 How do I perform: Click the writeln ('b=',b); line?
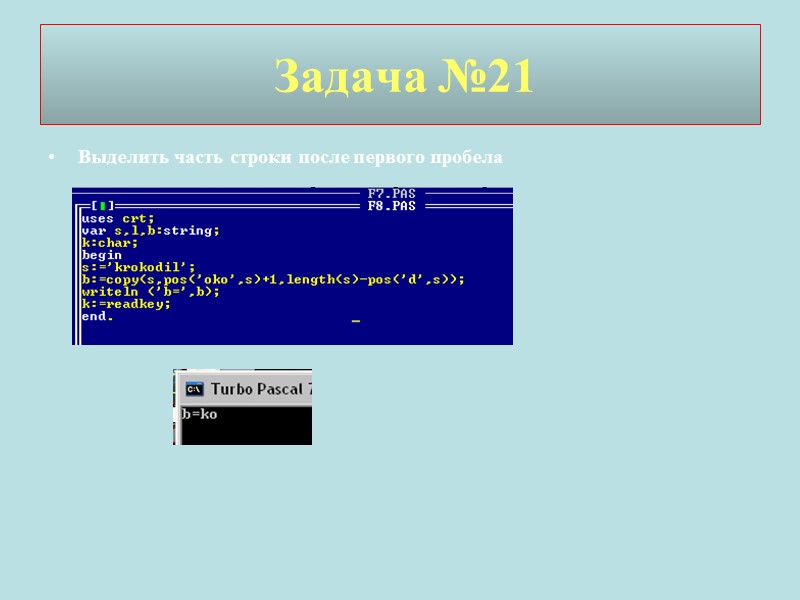coord(151,292)
